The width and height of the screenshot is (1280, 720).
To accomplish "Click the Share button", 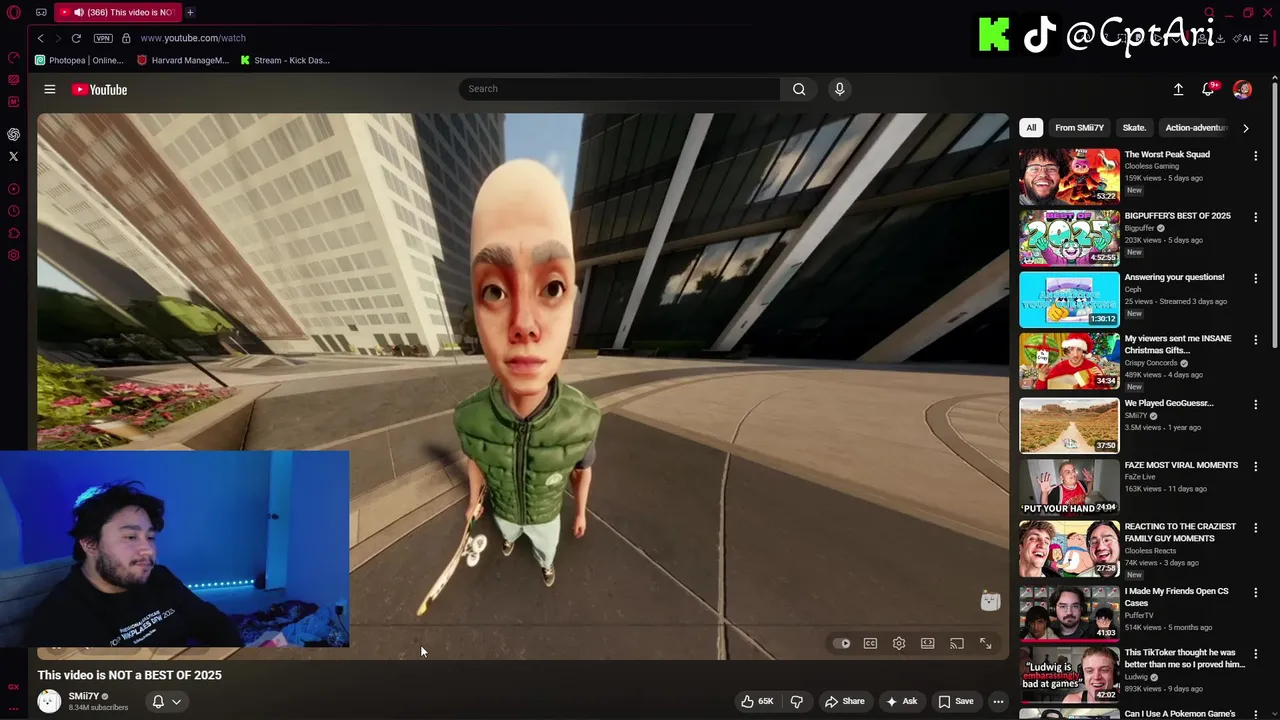I will point(844,702).
